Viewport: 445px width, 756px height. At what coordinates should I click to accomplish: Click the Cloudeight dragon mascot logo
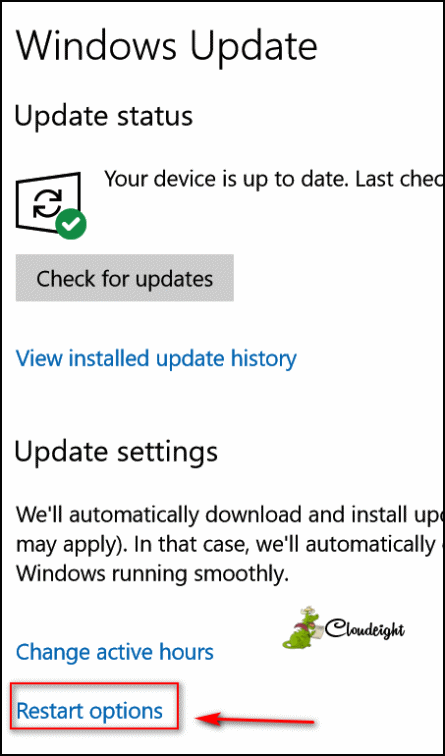click(301, 627)
